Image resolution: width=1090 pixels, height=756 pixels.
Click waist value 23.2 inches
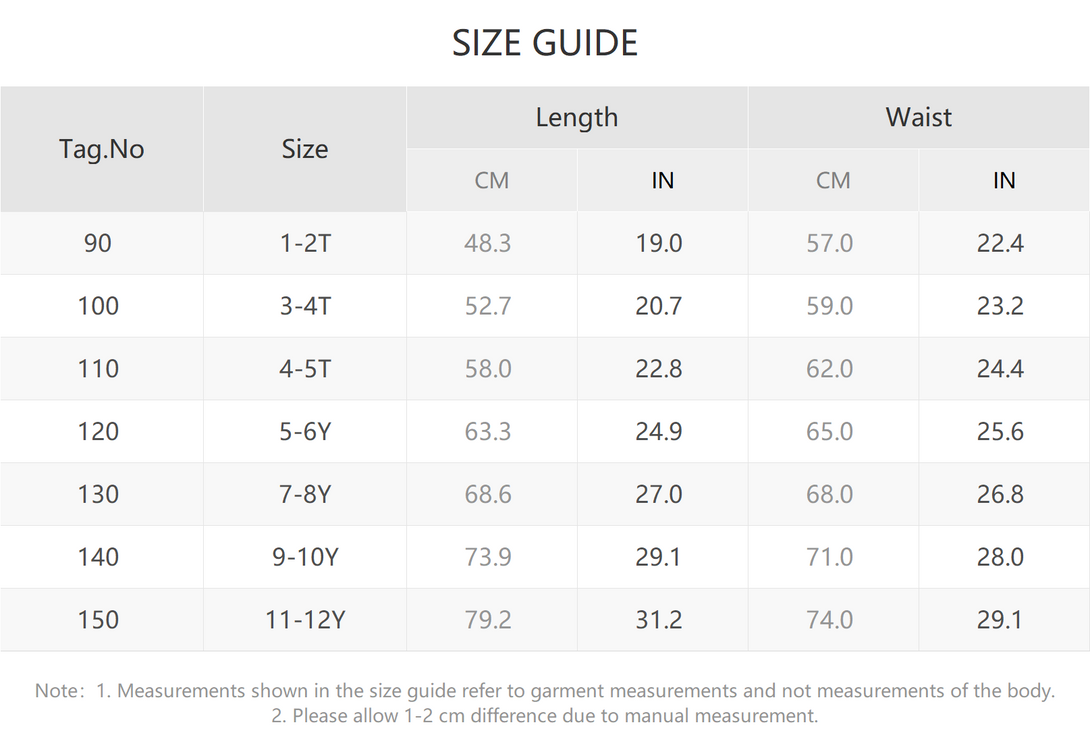(1004, 306)
